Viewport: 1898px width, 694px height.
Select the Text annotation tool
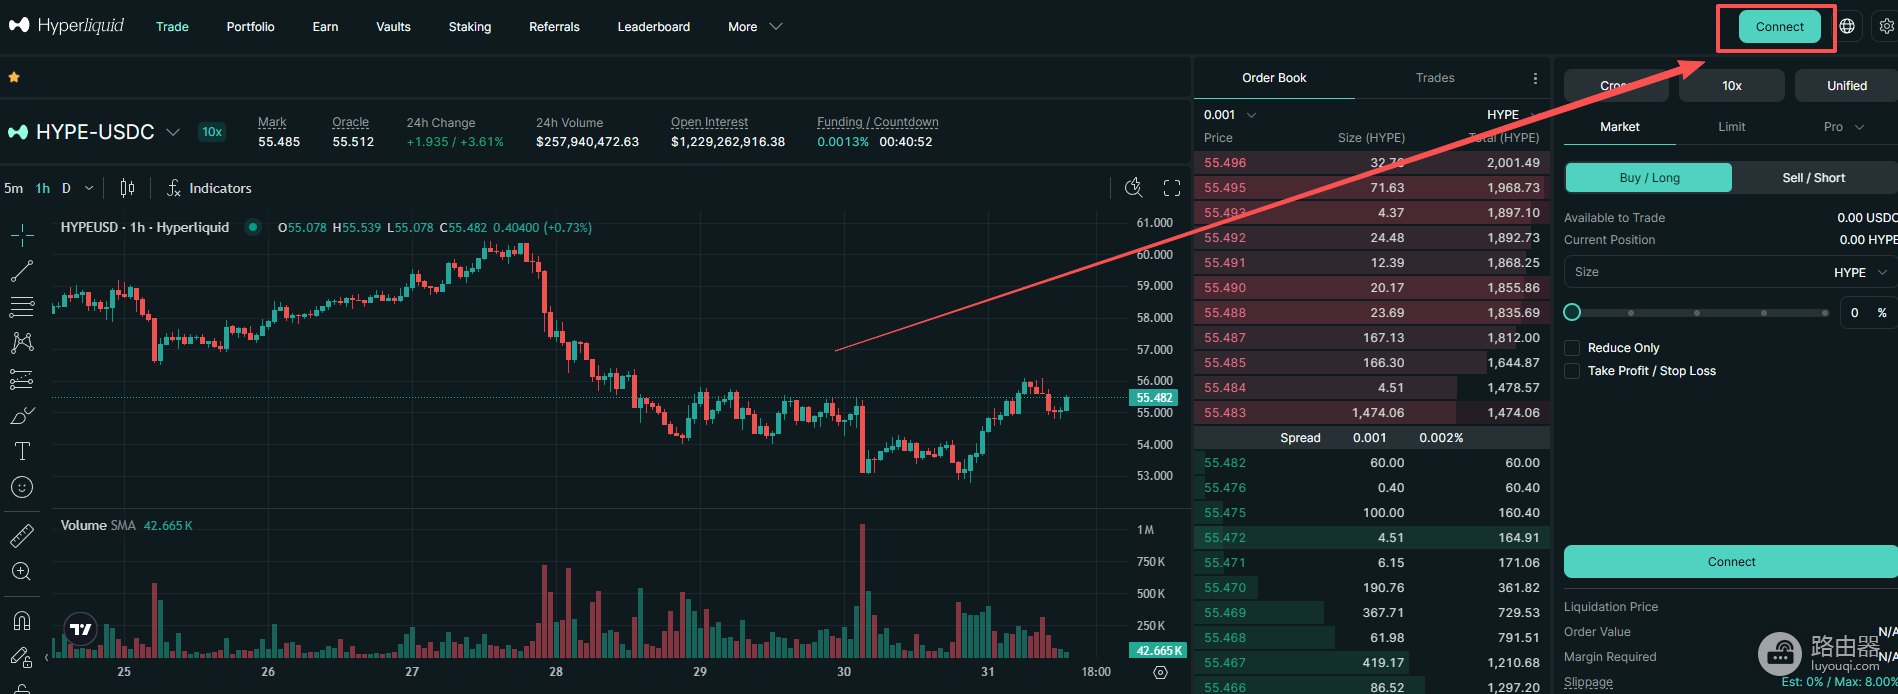pos(22,451)
